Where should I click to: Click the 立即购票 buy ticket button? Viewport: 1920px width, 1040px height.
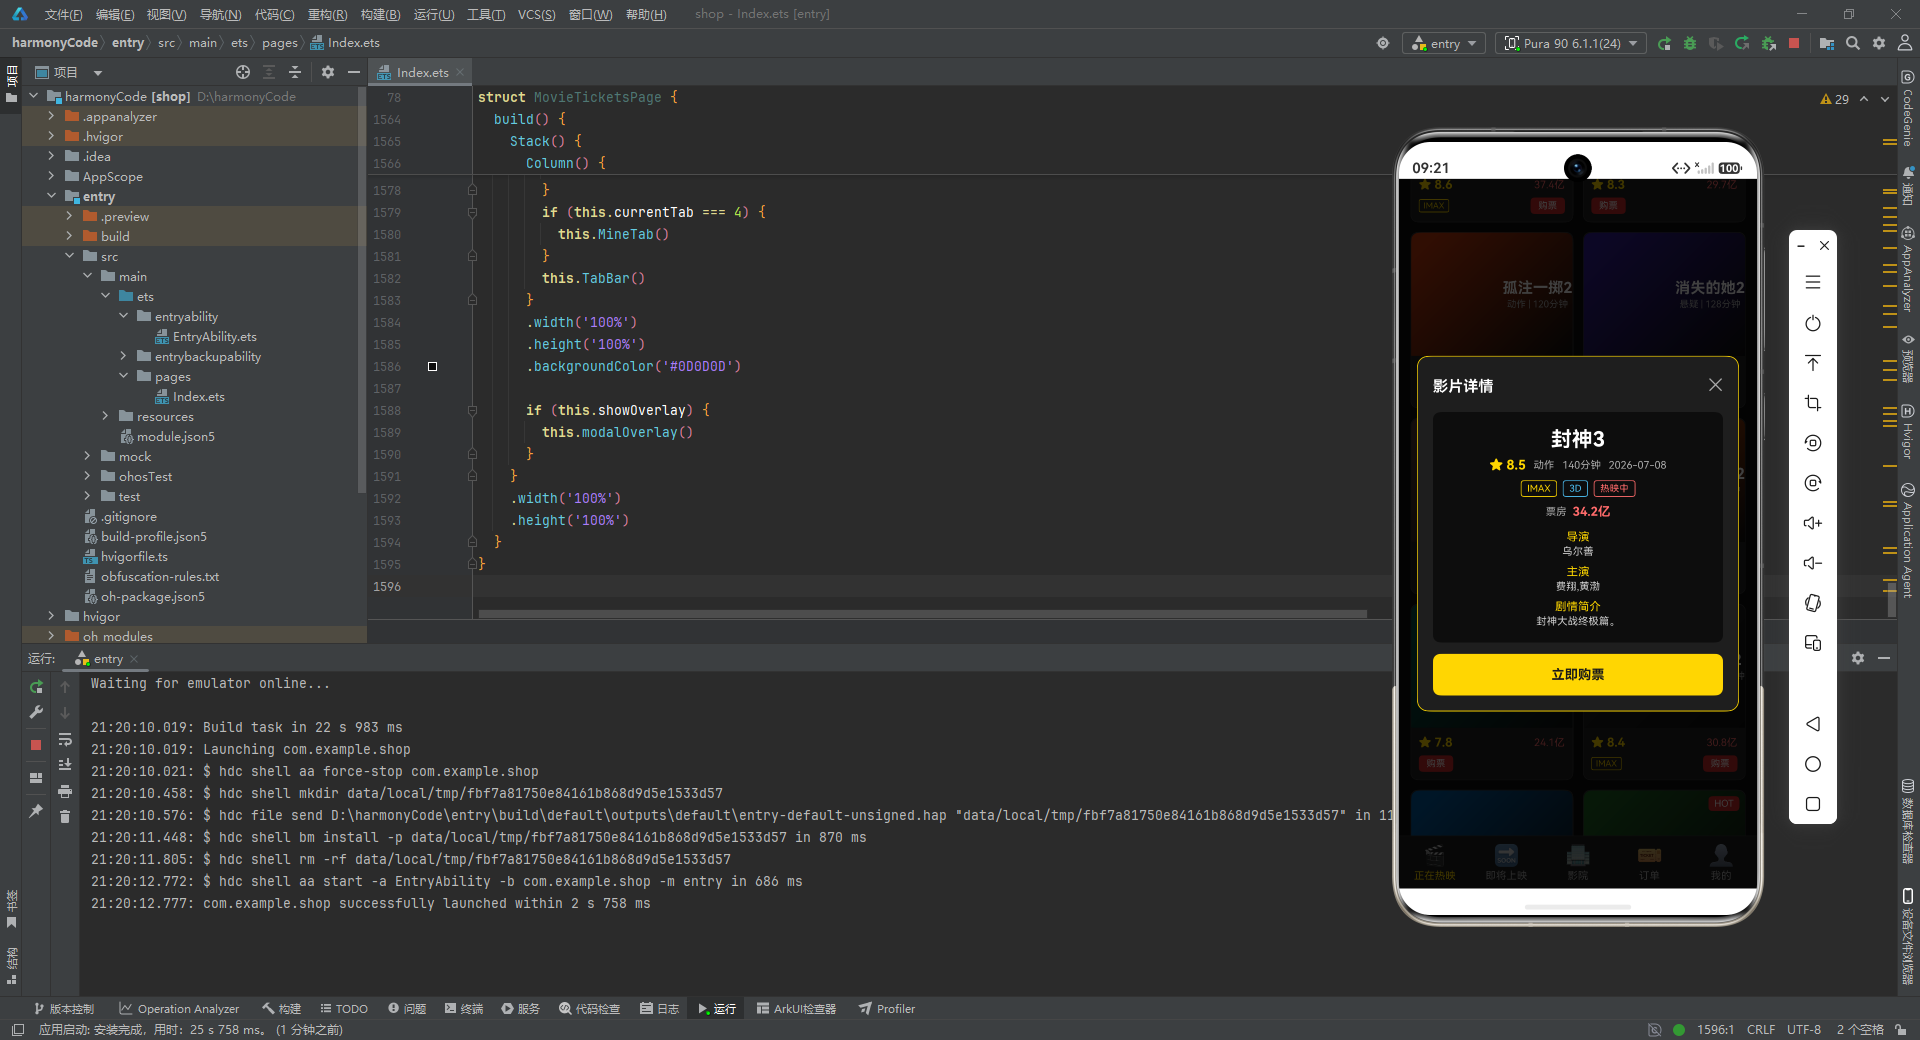pyautogui.click(x=1577, y=674)
